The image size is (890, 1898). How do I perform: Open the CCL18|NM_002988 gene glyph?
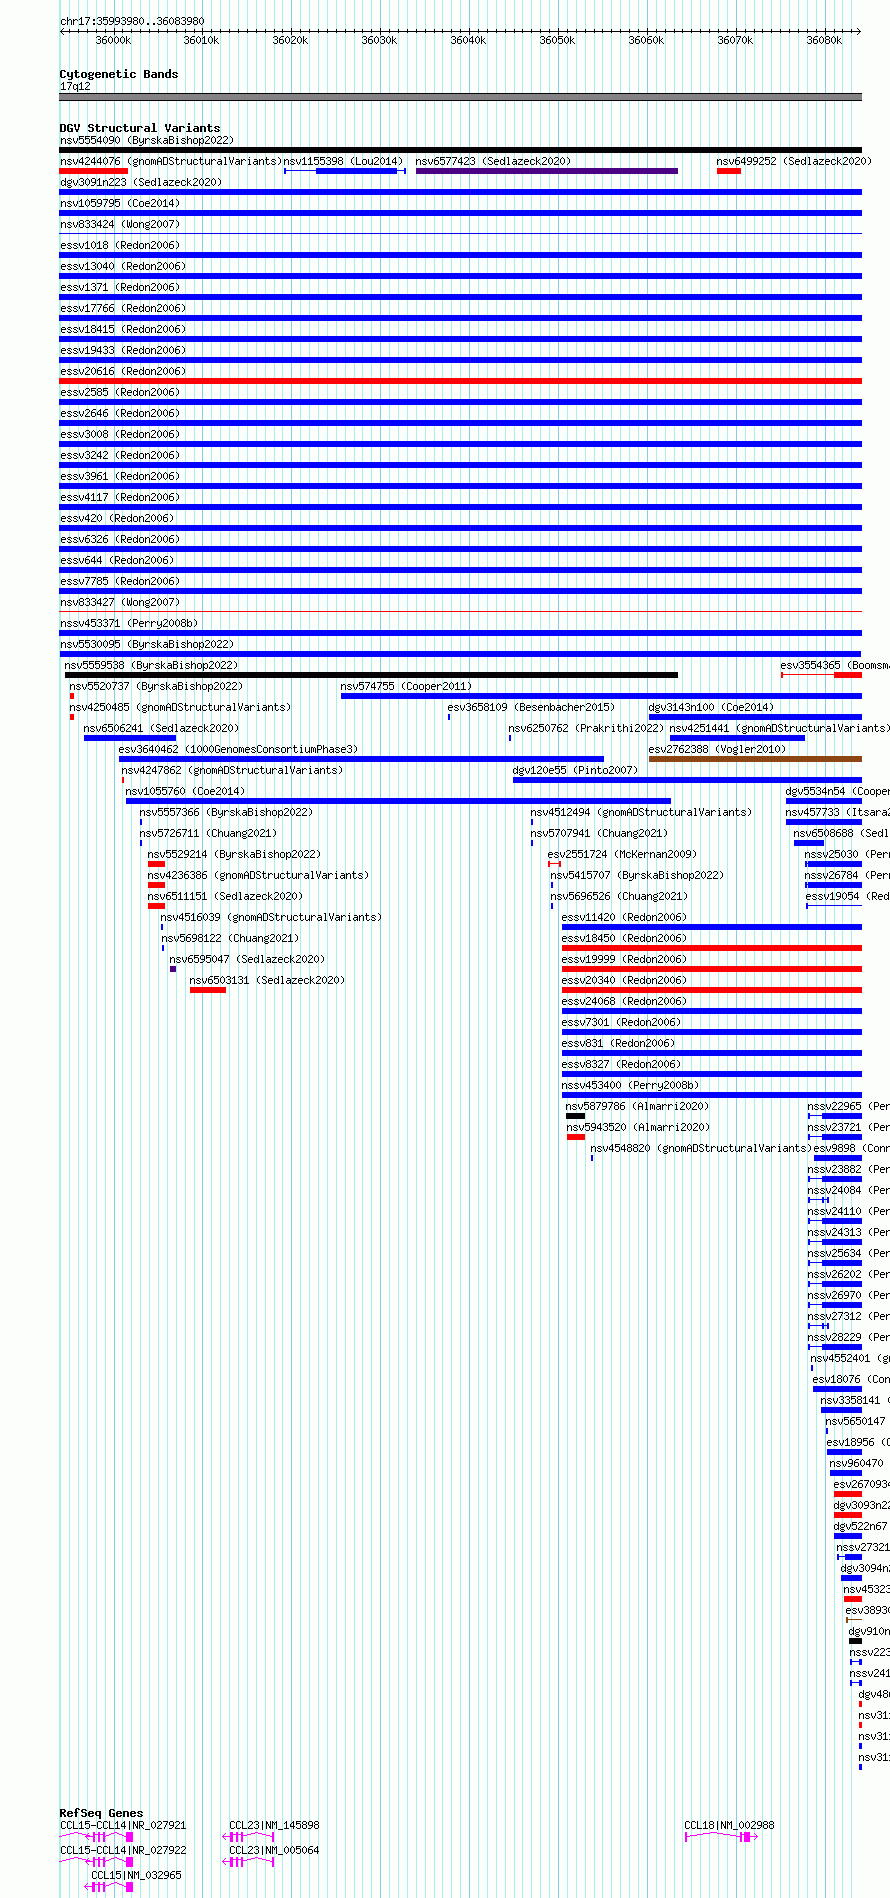[x=722, y=1836]
